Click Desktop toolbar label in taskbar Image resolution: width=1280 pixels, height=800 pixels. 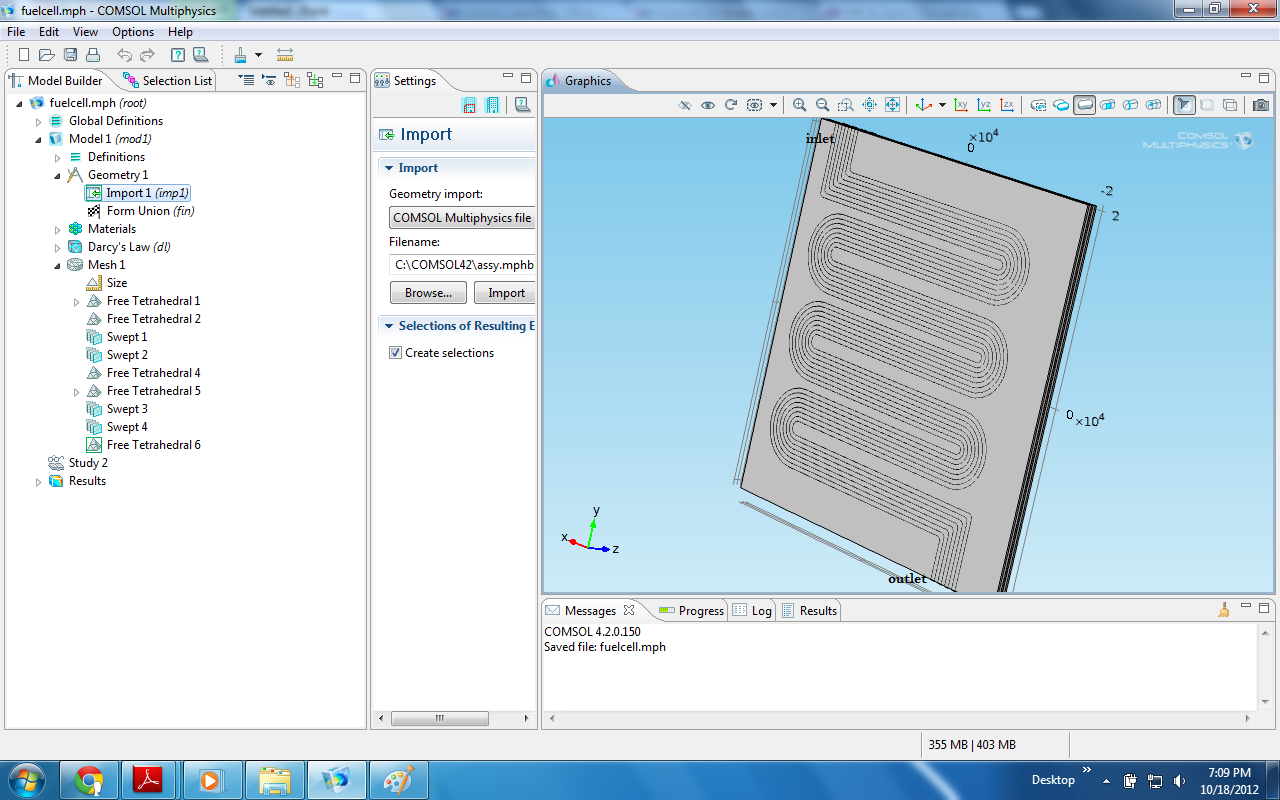pyautogui.click(x=1053, y=779)
